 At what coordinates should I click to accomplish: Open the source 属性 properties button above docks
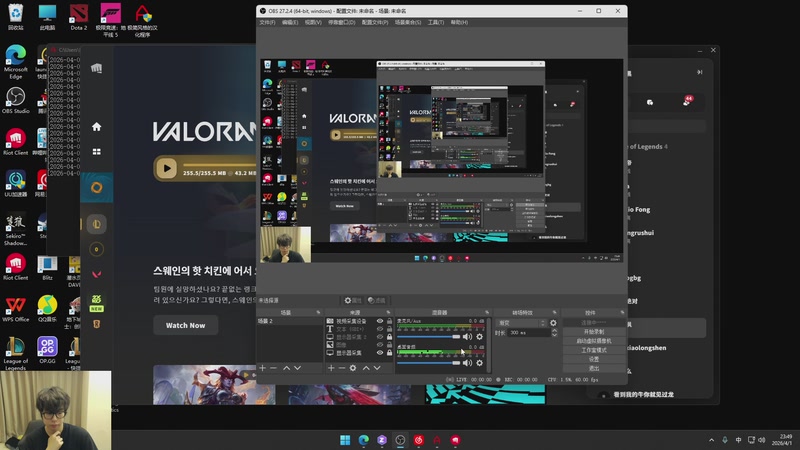click(x=353, y=301)
